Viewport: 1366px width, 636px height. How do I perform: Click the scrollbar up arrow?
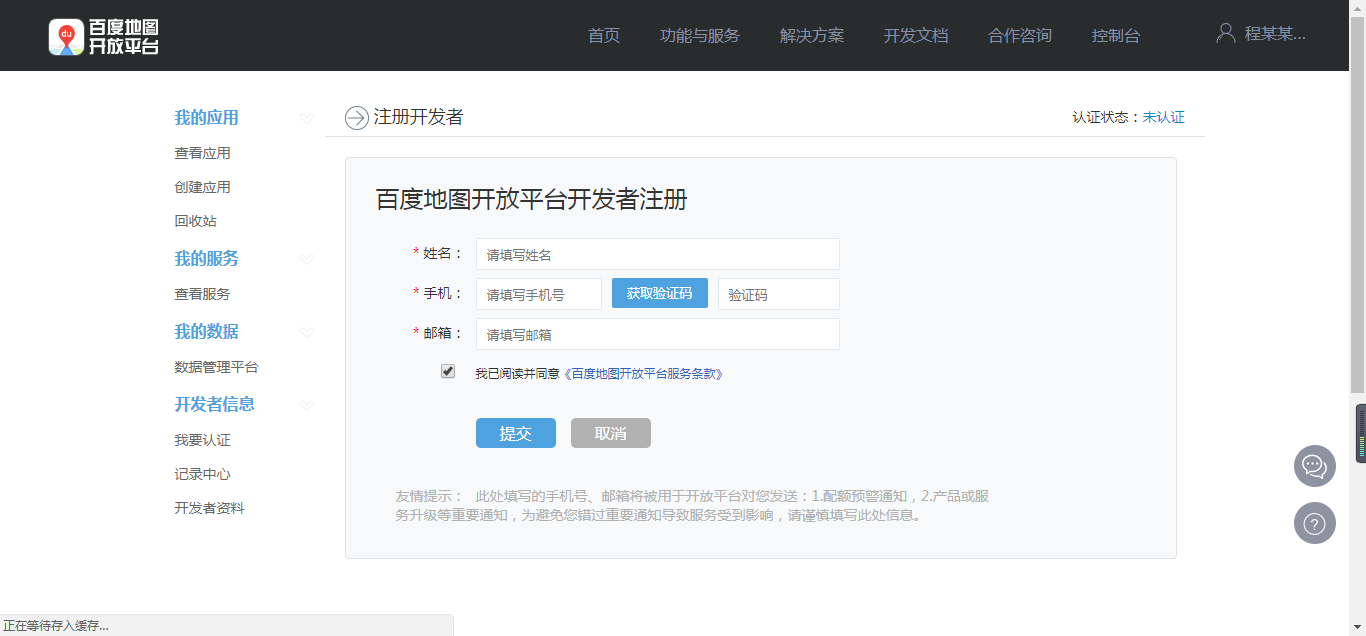coord(1357,6)
